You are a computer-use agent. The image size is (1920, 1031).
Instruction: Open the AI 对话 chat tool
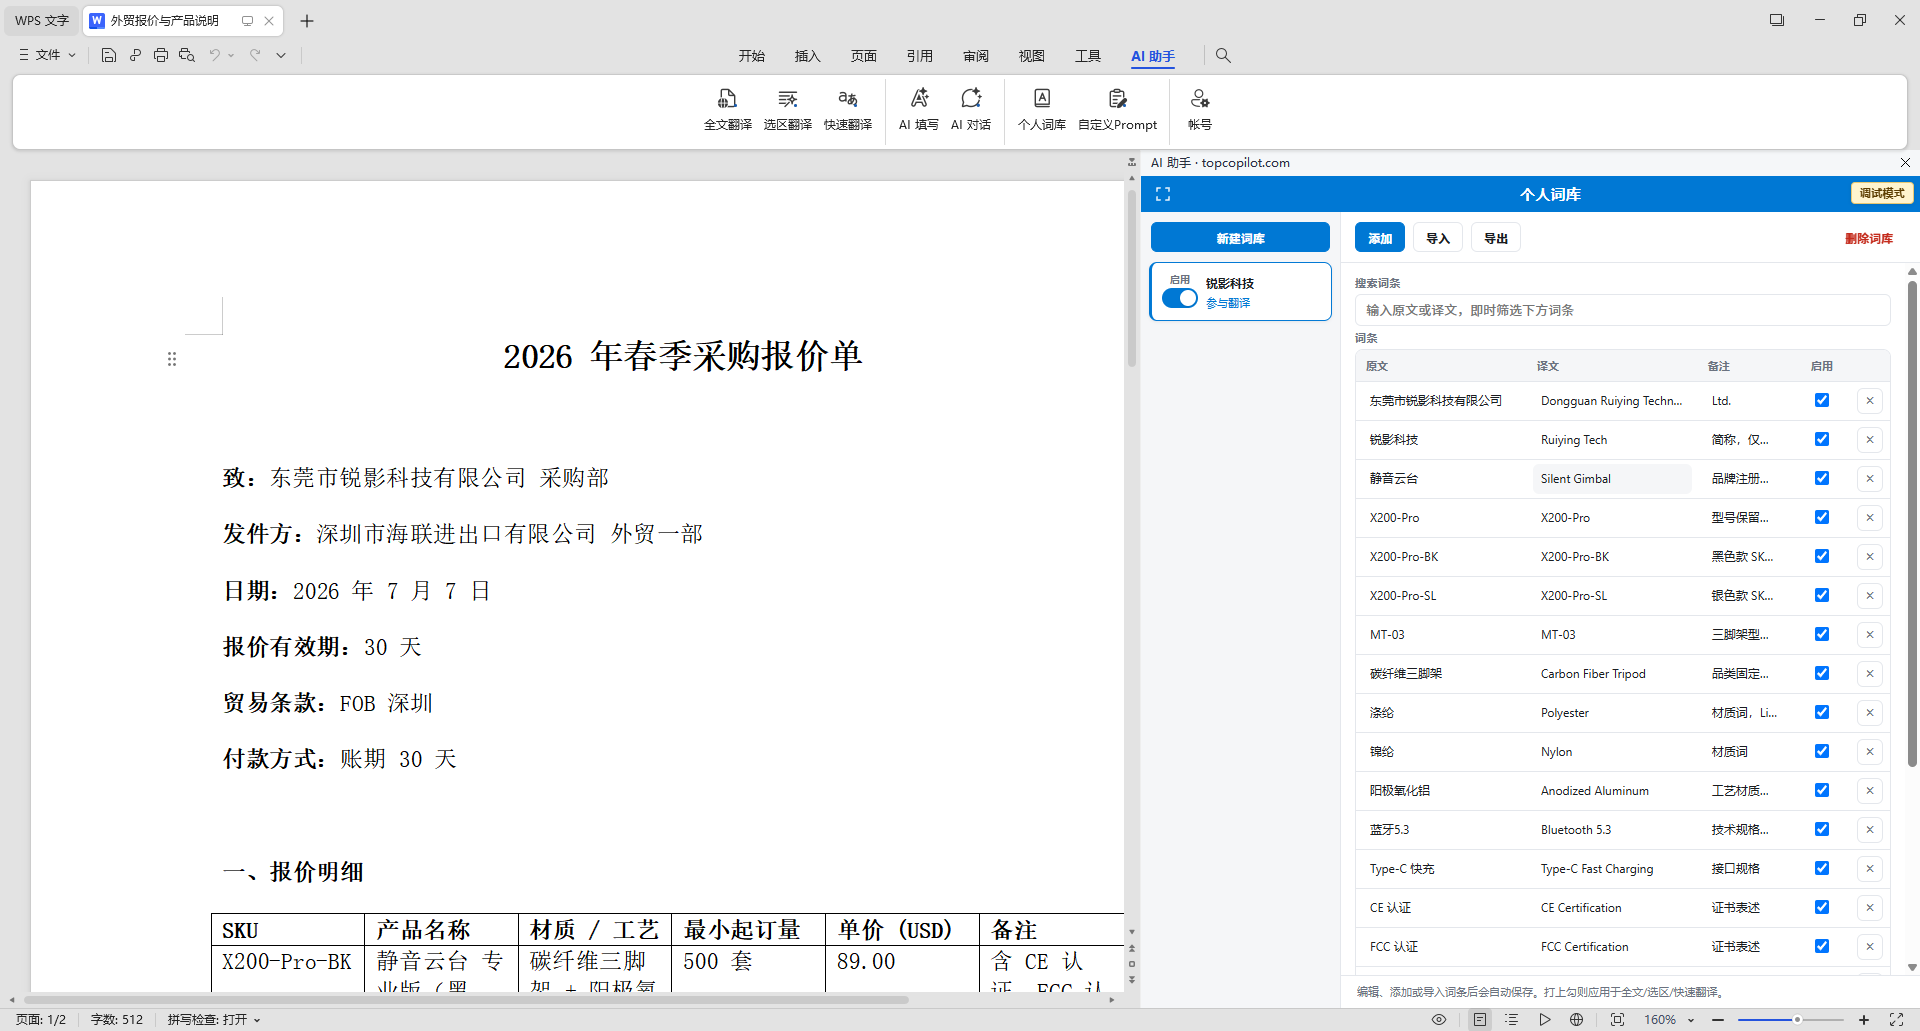pos(971,110)
